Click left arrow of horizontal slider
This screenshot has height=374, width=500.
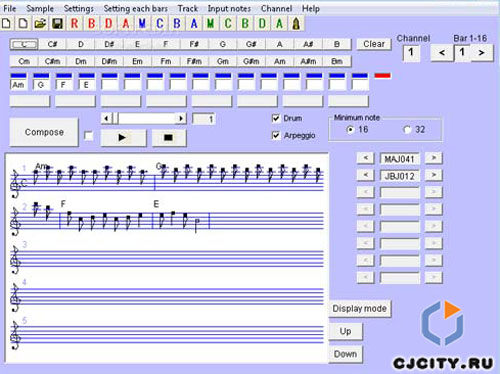click(106, 118)
